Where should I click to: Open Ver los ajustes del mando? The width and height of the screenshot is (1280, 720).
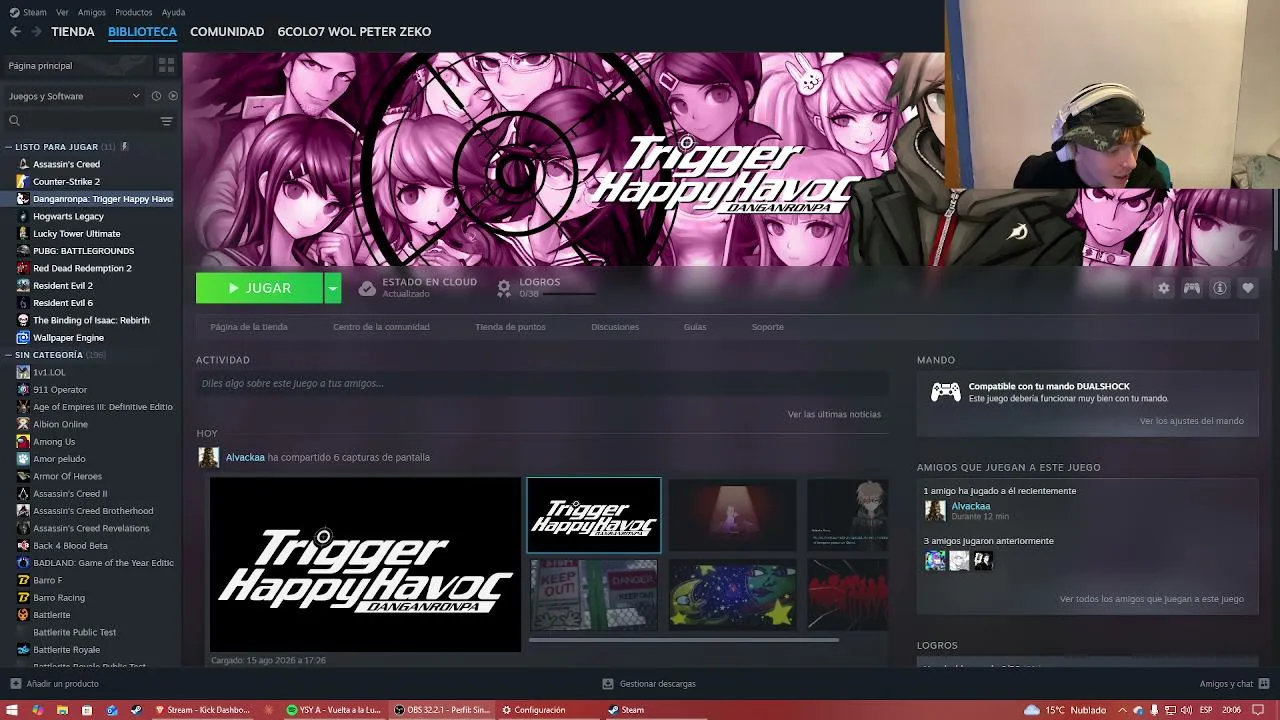tap(1192, 421)
